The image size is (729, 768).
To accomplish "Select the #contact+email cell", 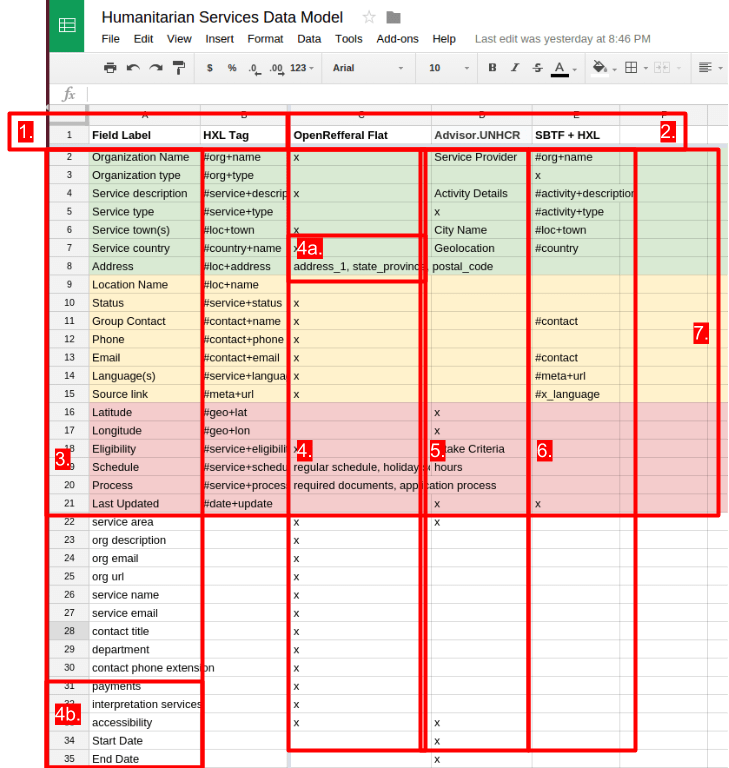I will [x=244, y=358].
